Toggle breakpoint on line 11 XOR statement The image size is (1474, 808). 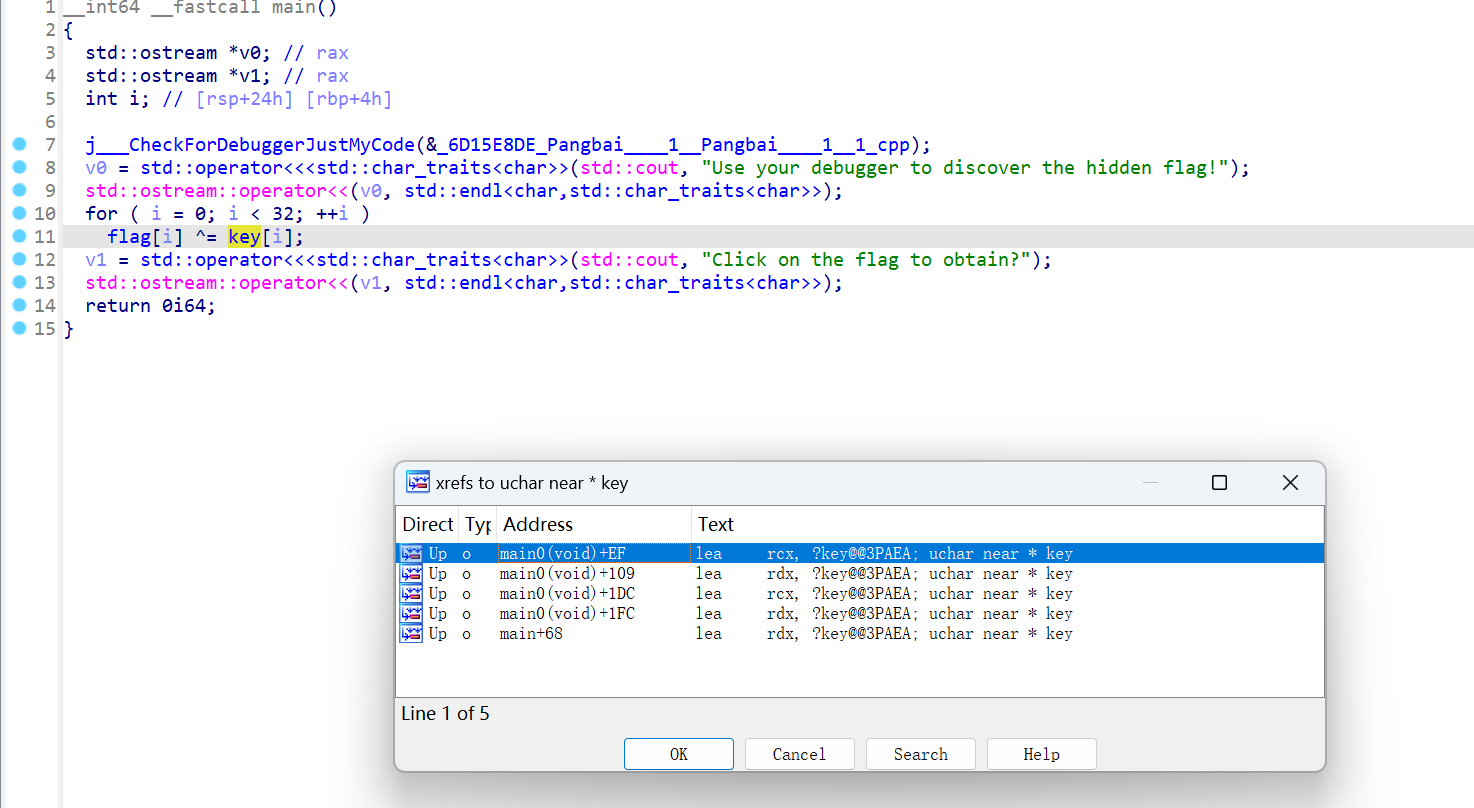pyautogui.click(x=20, y=237)
